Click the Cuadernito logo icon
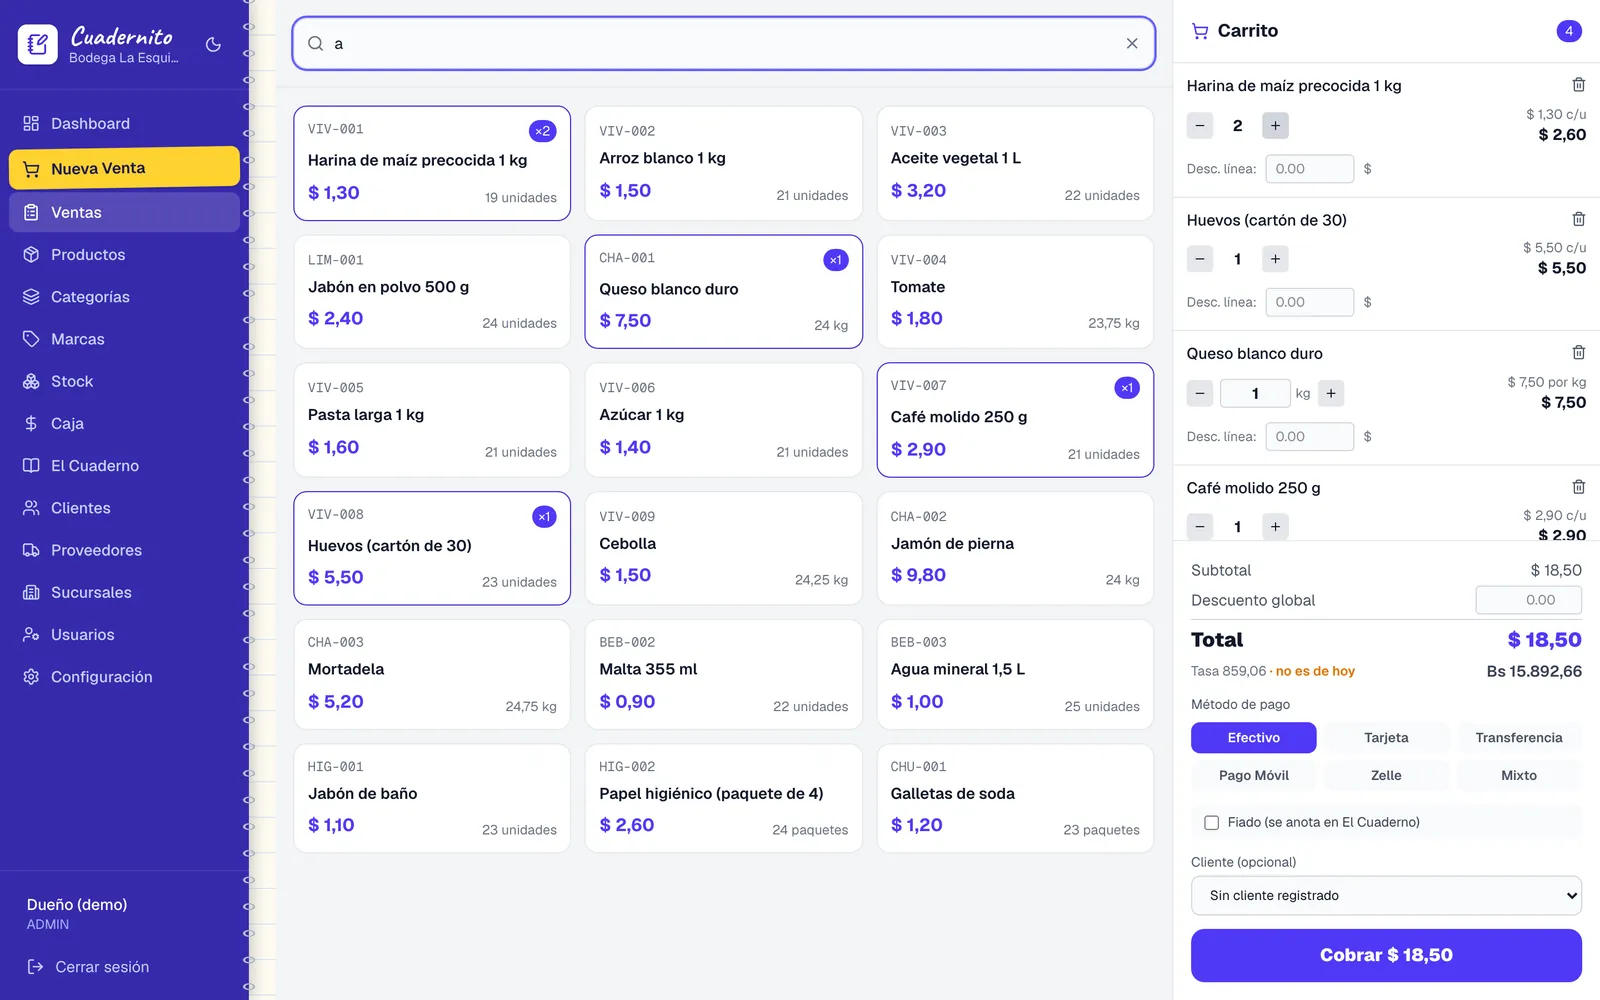 (38, 44)
